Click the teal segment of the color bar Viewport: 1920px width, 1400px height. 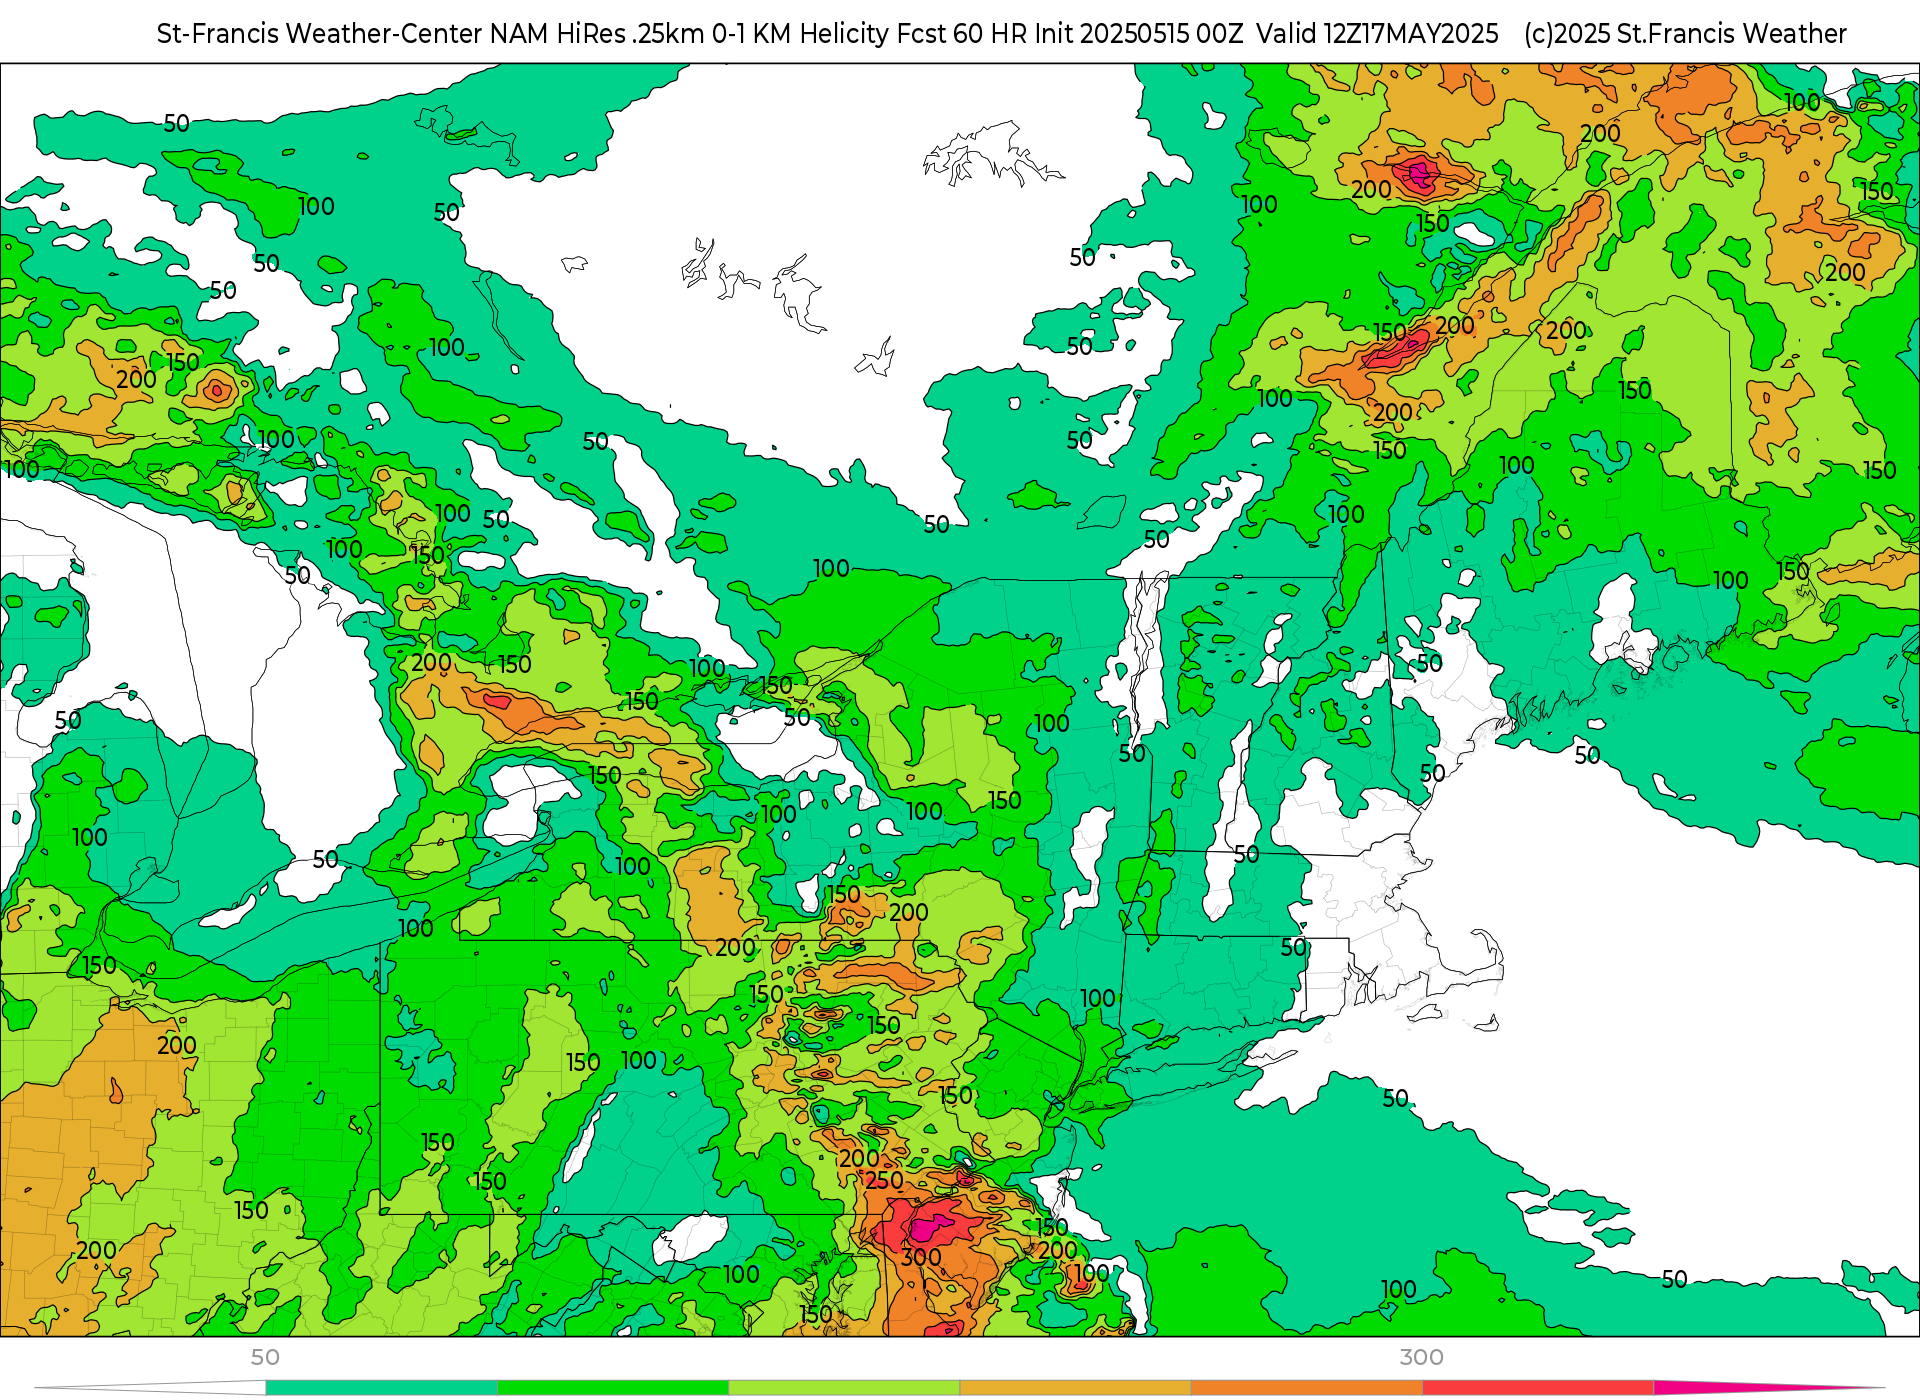click(381, 1388)
